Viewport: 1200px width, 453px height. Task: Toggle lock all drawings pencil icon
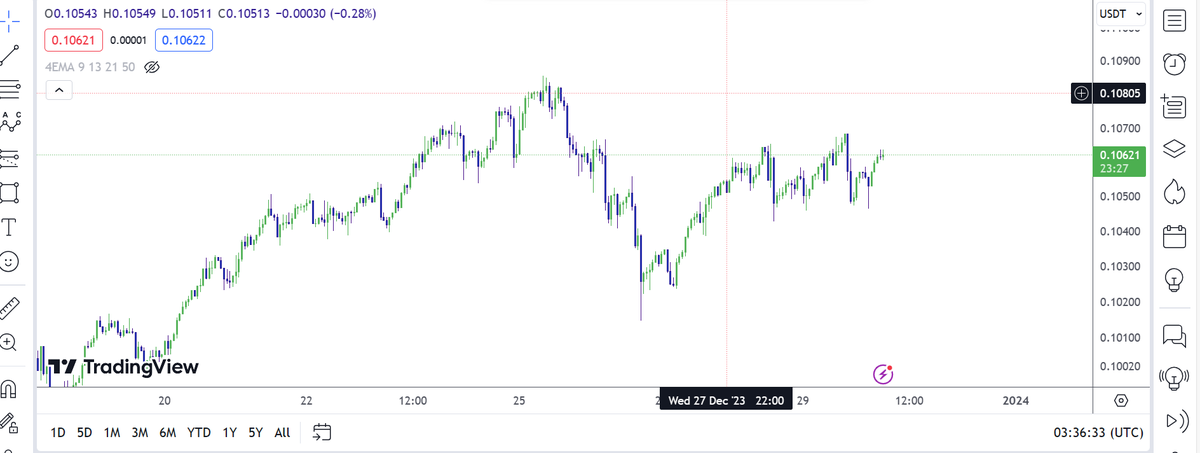(x=10, y=423)
